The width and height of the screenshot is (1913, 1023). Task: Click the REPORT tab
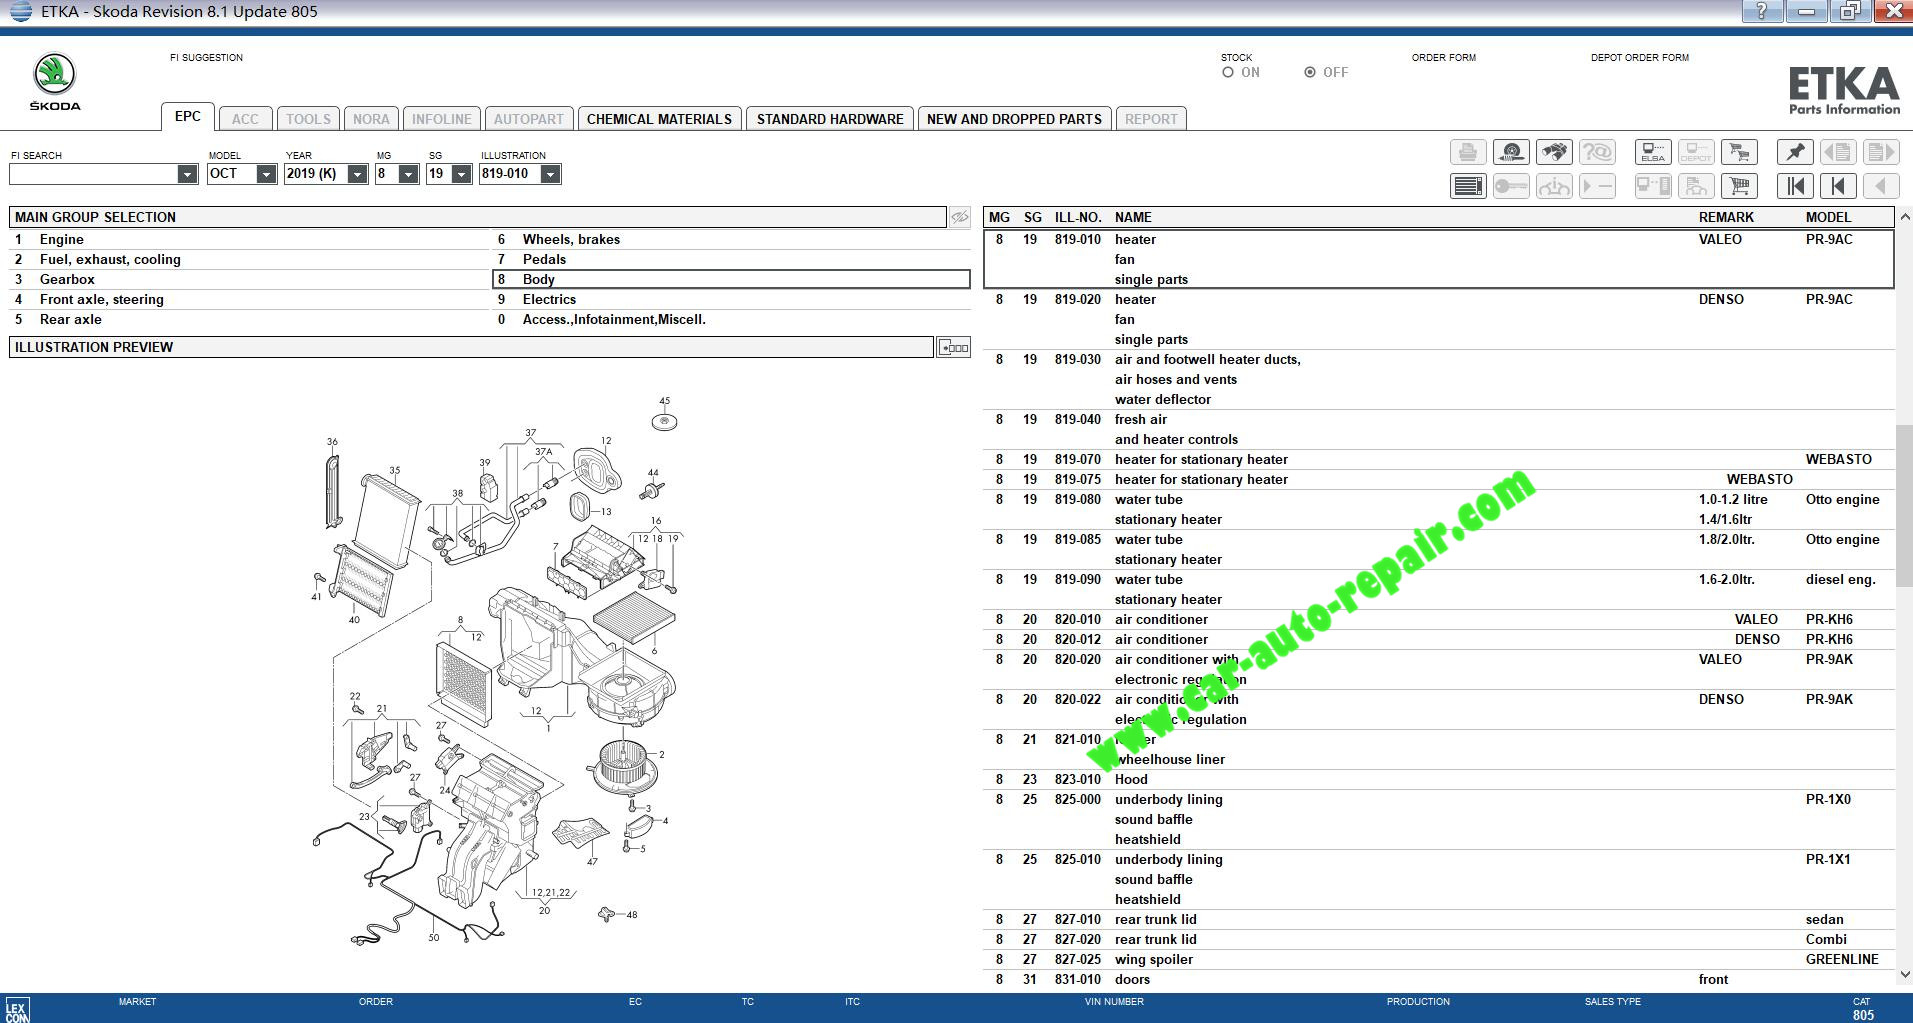[1151, 119]
